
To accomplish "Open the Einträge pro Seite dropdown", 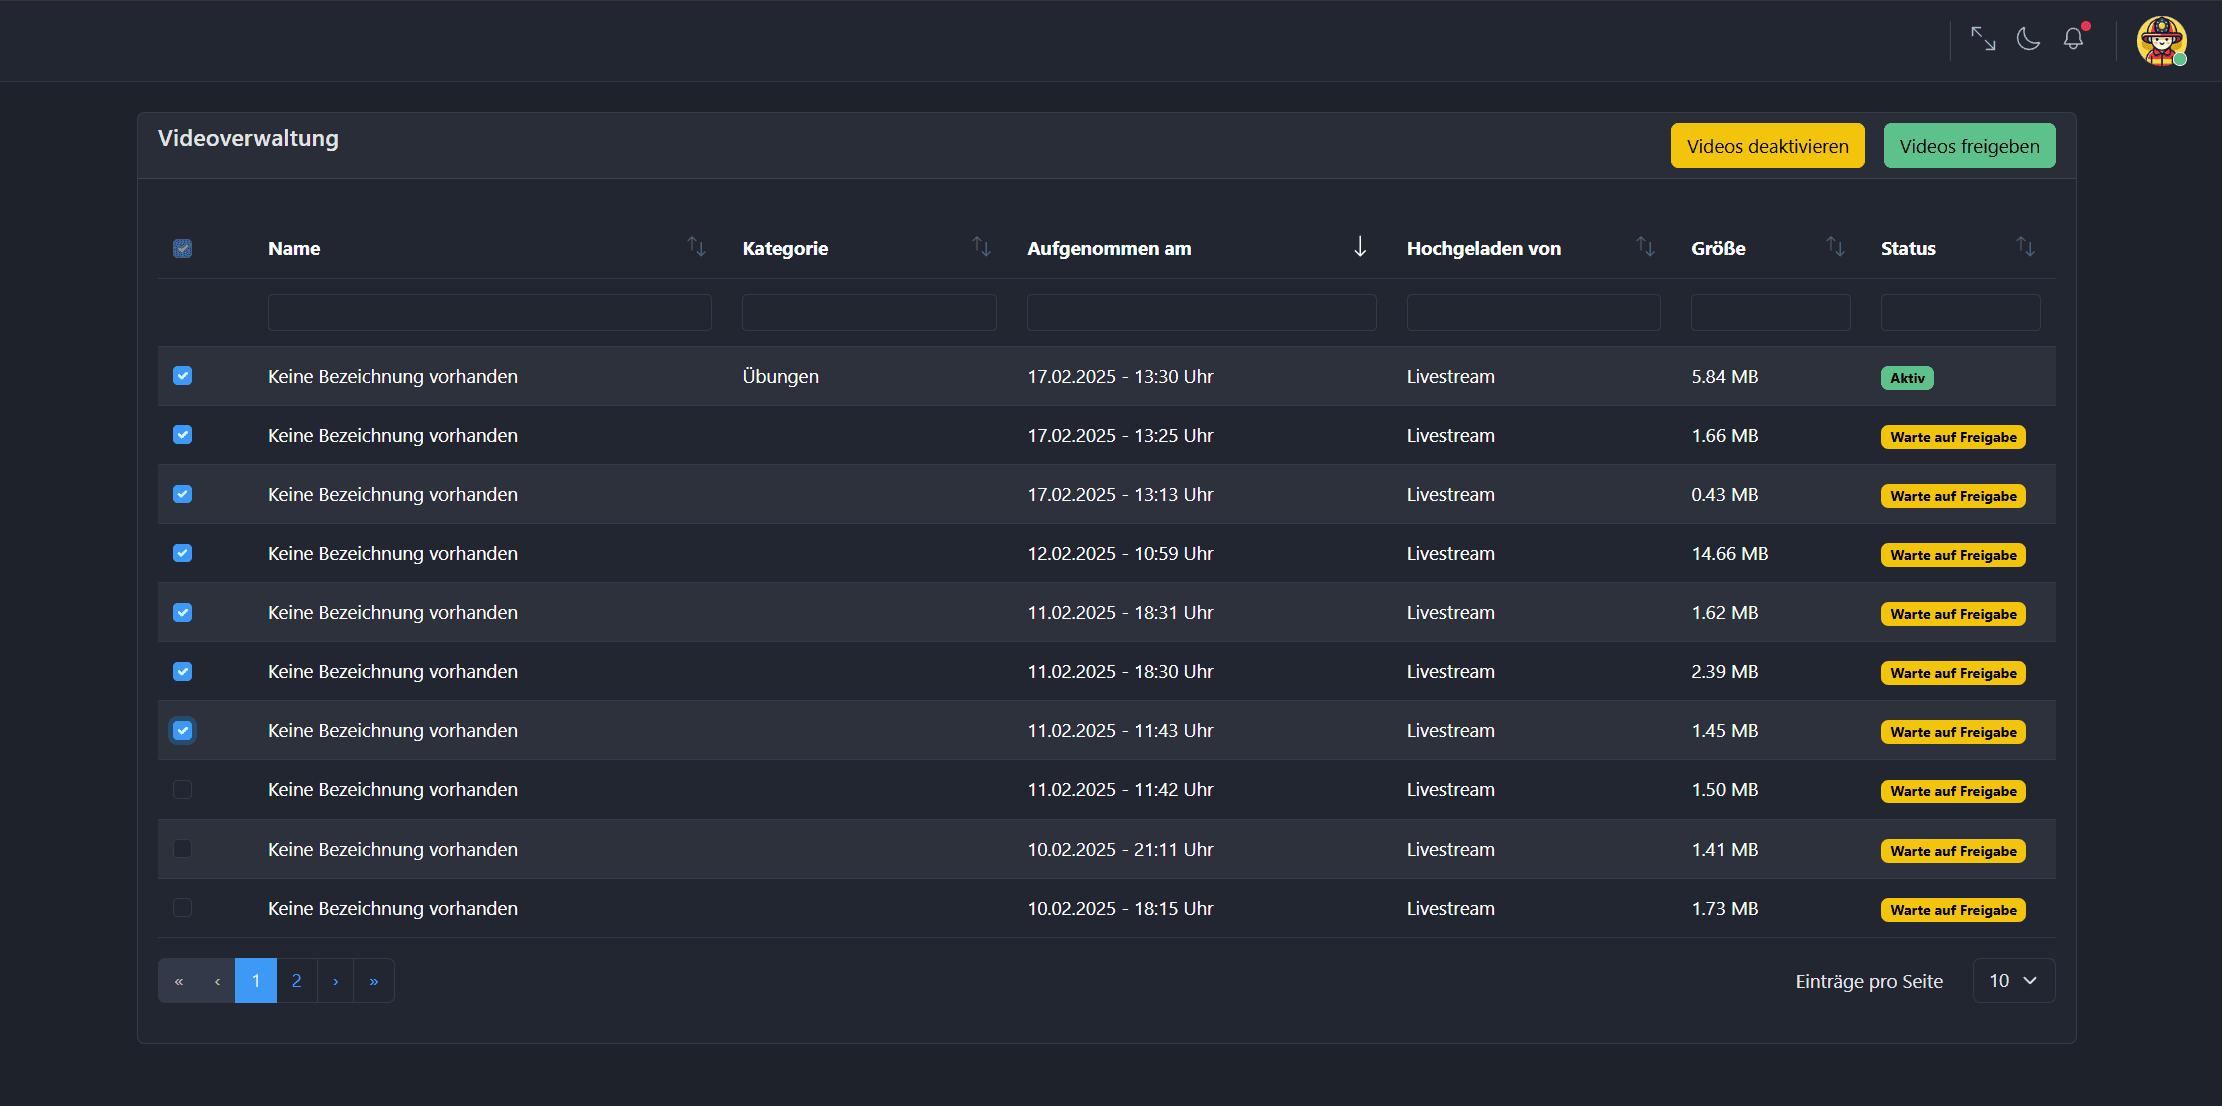I will [x=2013, y=981].
